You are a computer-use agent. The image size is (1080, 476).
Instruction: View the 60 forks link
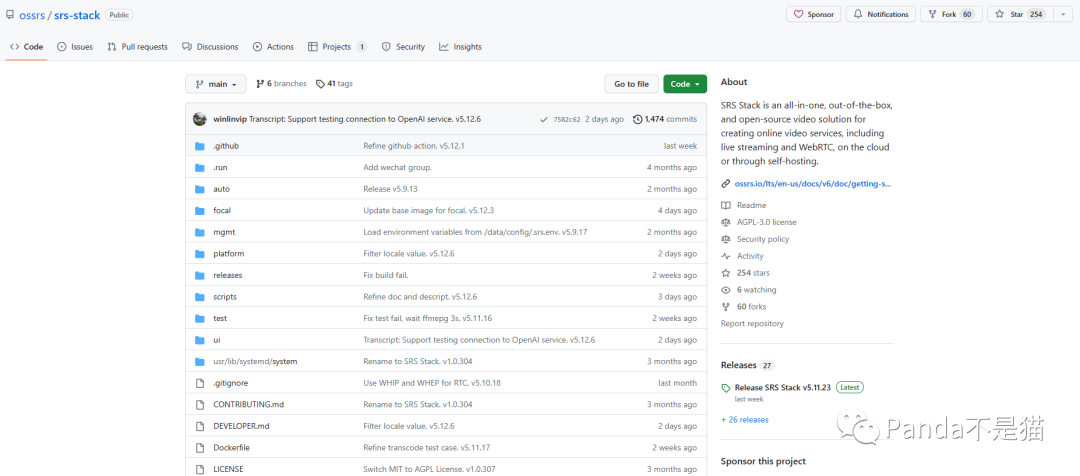pyautogui.click(x=751, y=307)
